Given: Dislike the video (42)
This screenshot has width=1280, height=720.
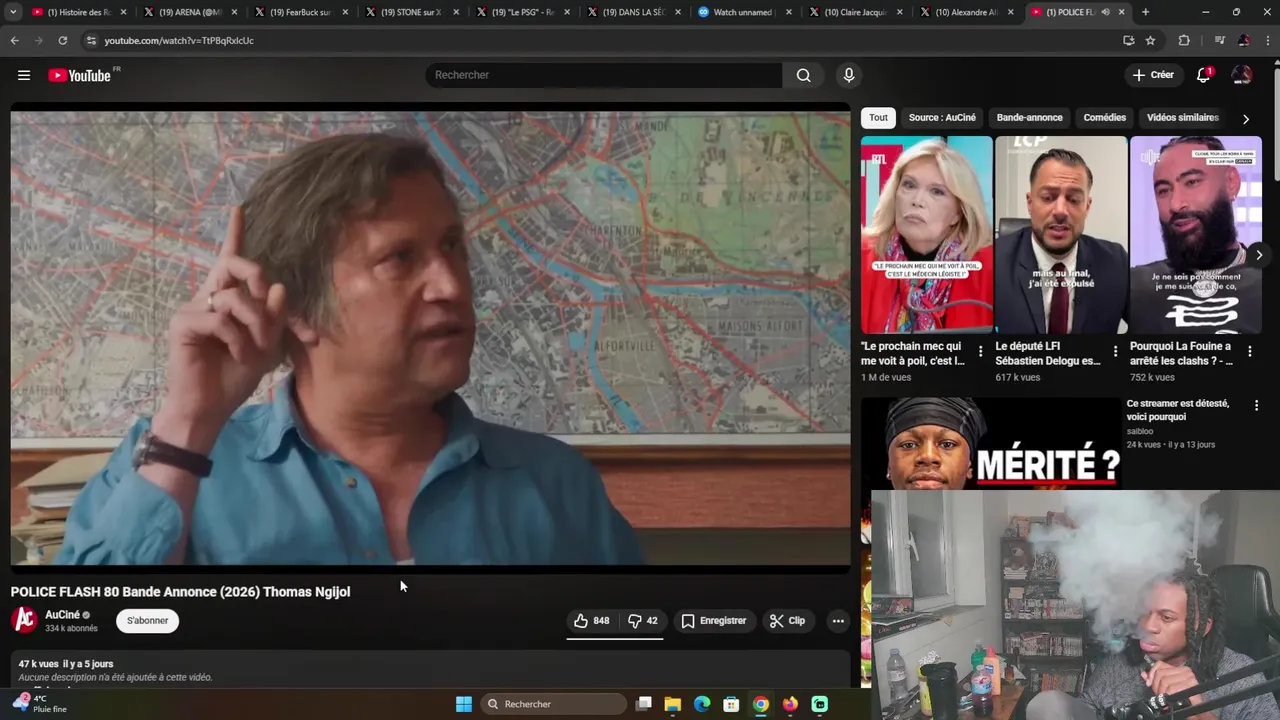Looking at the screenshot, I should pos(642,621).
